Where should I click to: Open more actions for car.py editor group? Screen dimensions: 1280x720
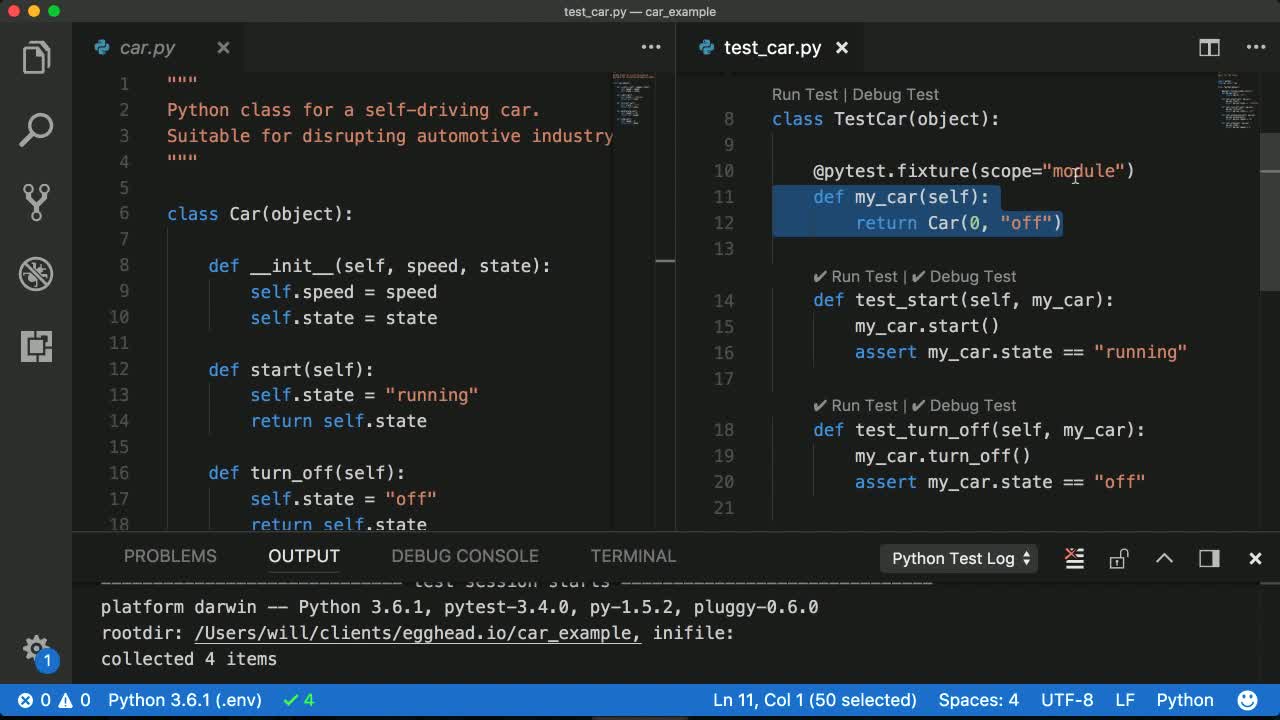(x=651, y=48)
